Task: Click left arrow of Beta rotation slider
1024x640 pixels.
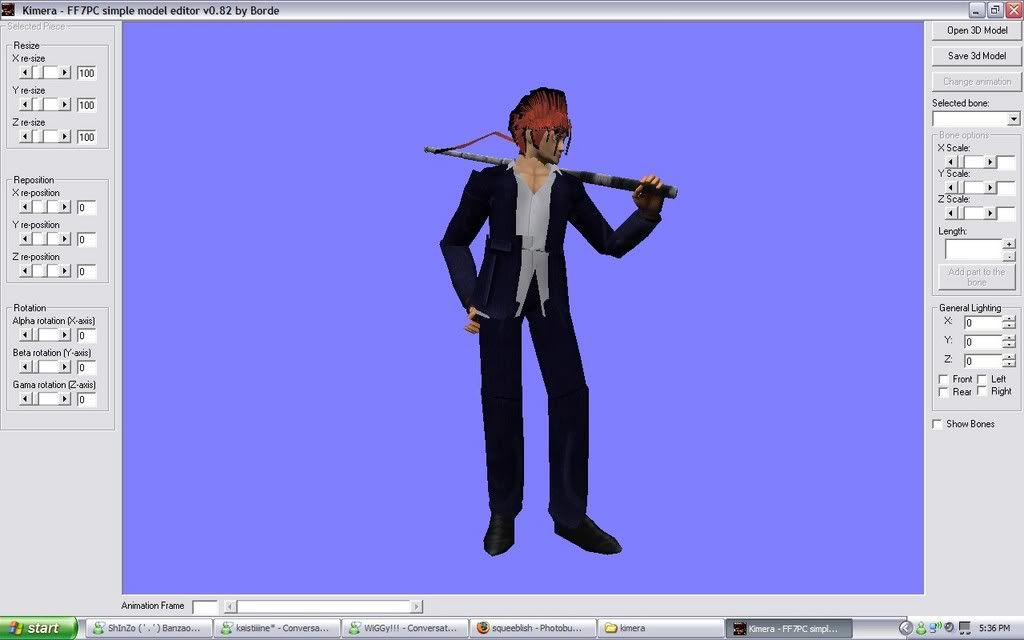Action: 25,367
